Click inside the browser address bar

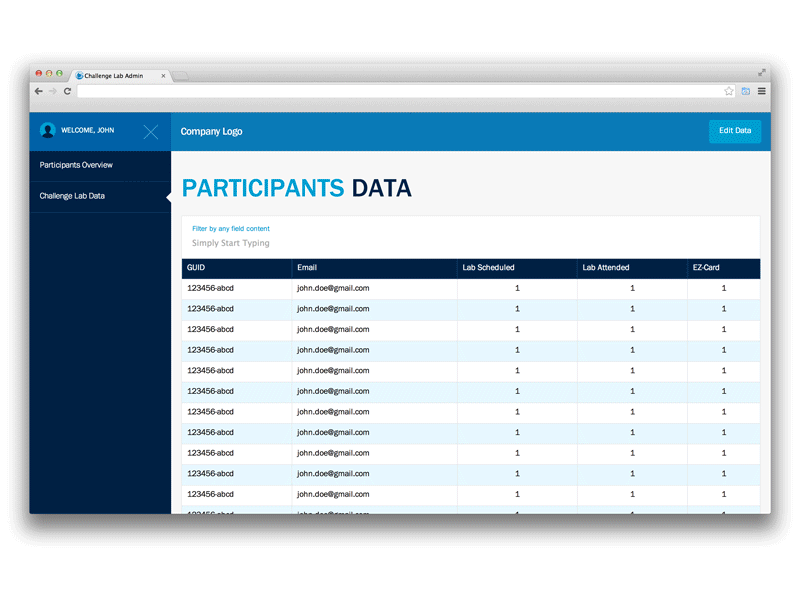(400, 91)
